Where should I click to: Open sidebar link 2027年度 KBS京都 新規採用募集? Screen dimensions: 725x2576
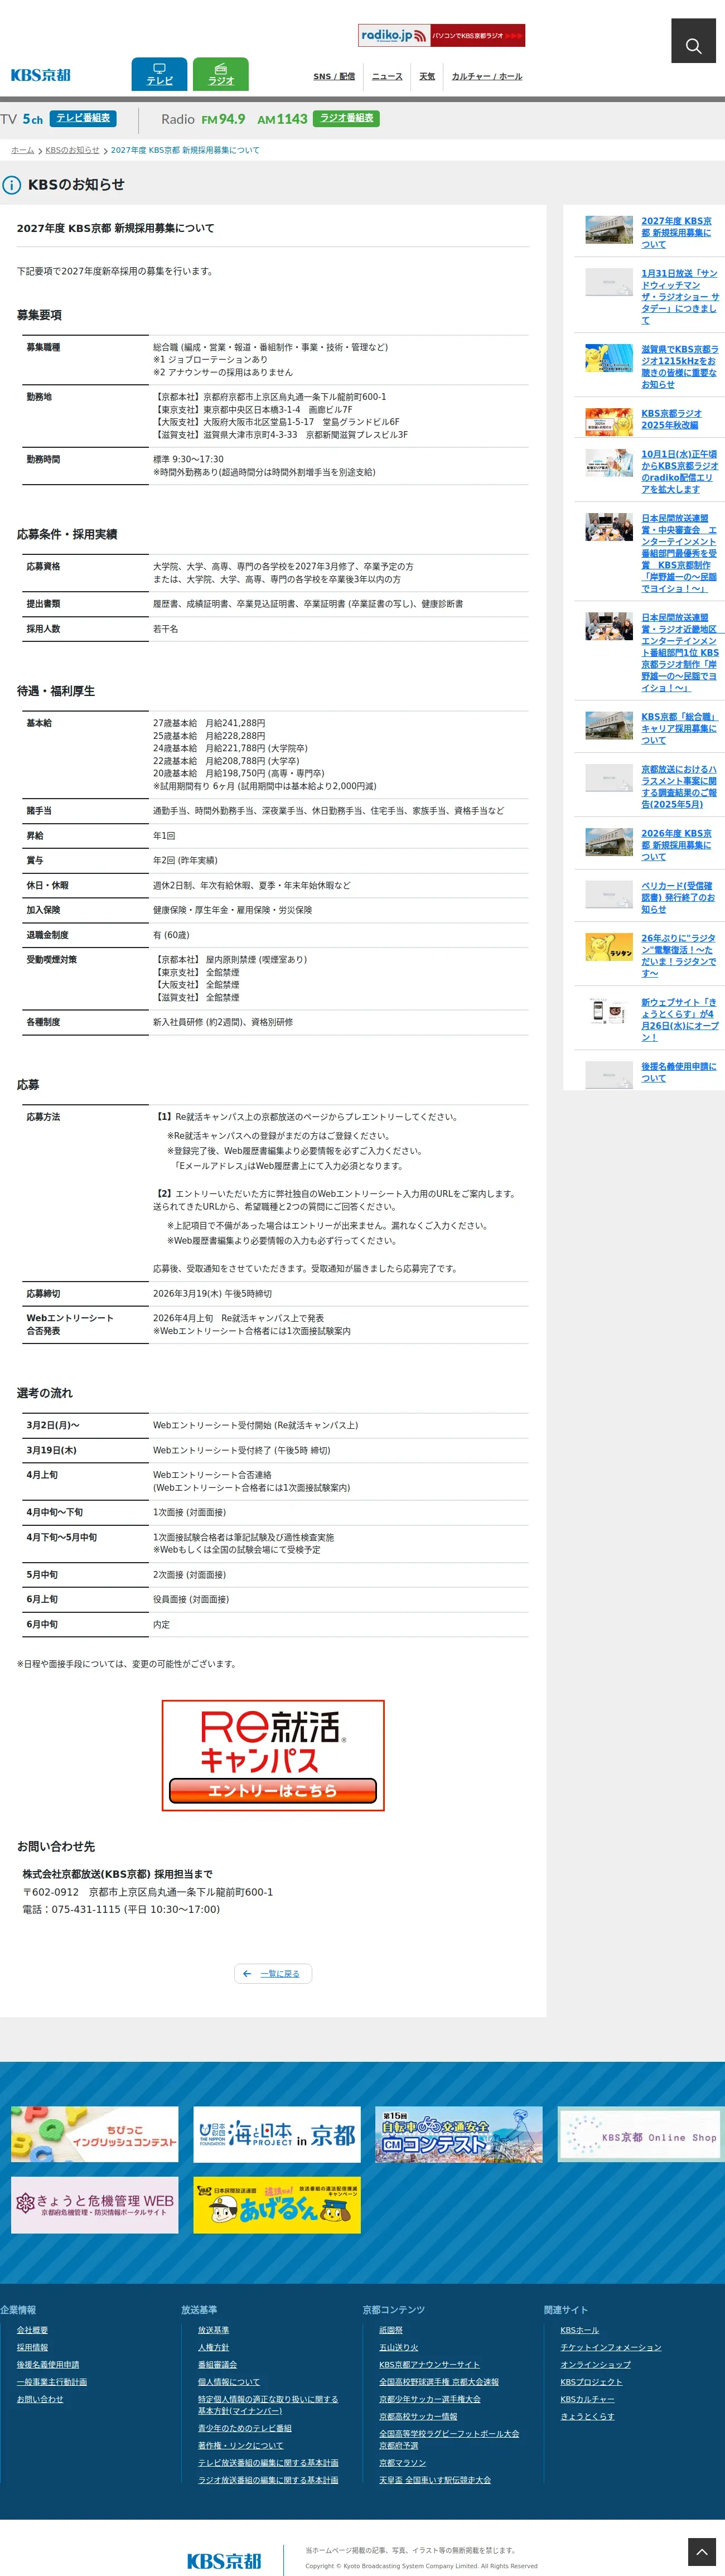[x=678, y=233]
